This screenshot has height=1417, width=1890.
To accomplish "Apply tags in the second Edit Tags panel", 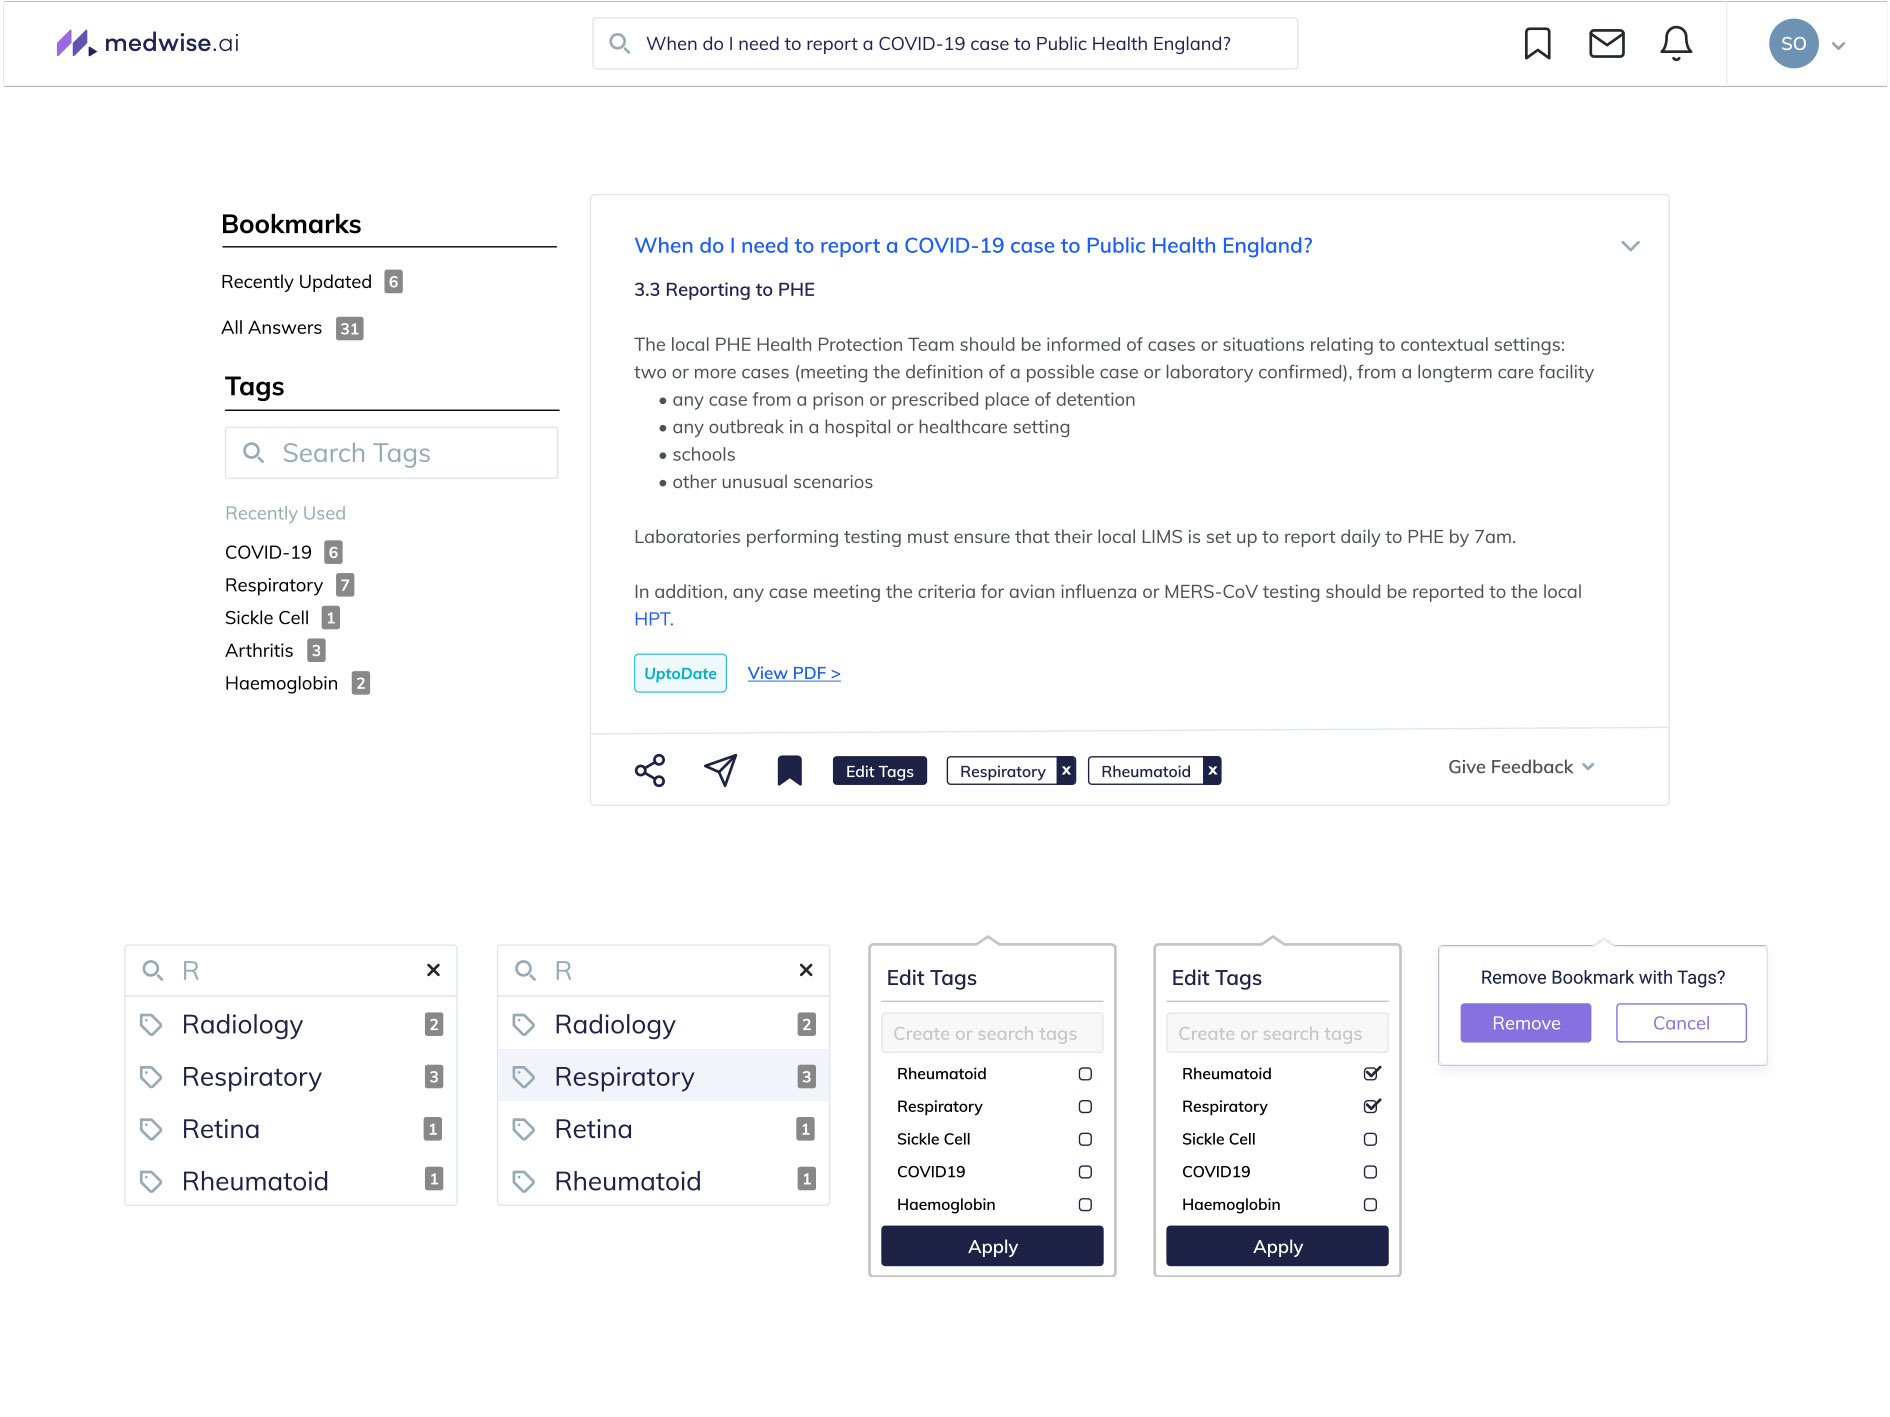I will click(1277, 1246).
